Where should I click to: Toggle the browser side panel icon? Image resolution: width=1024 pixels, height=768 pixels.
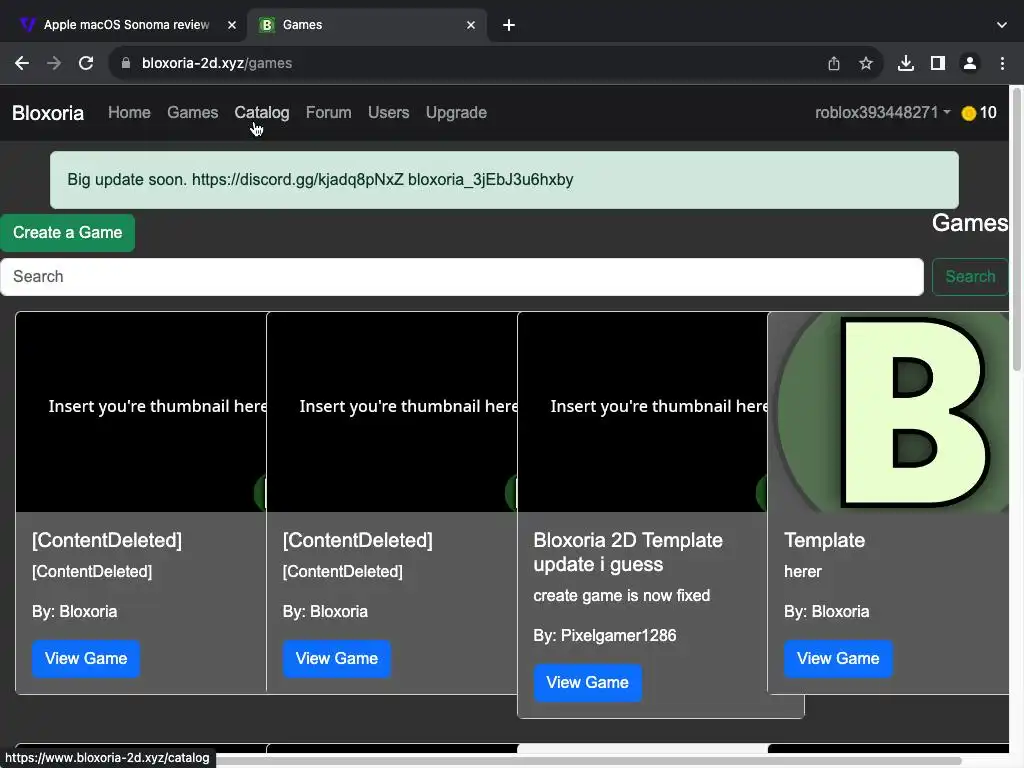[937, 63]
